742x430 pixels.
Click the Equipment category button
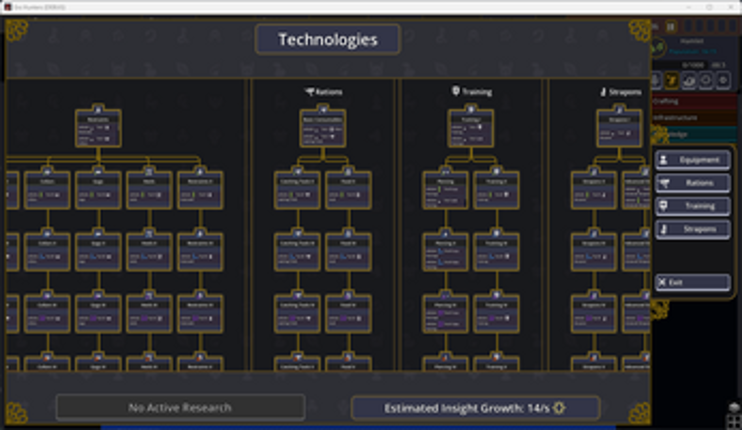point(692,160)
